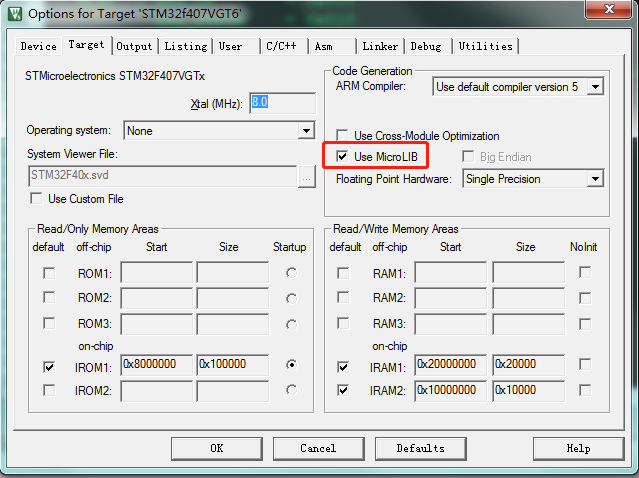This screenshot has width=639, height=478.
Task: Click the IROM2 Start field
Action: click(156, 391)
